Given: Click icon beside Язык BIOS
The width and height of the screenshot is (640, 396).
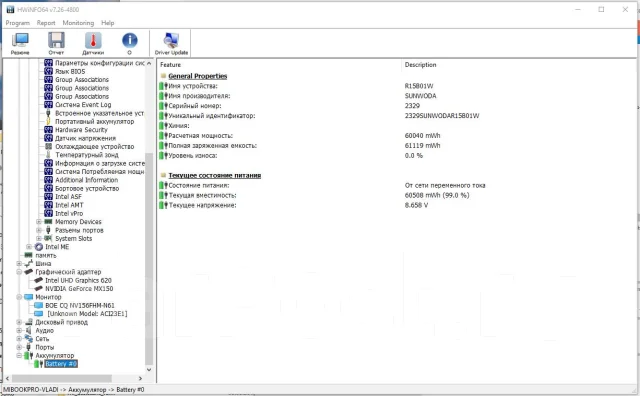Looking at the screenshot, I should pos(49,71).
